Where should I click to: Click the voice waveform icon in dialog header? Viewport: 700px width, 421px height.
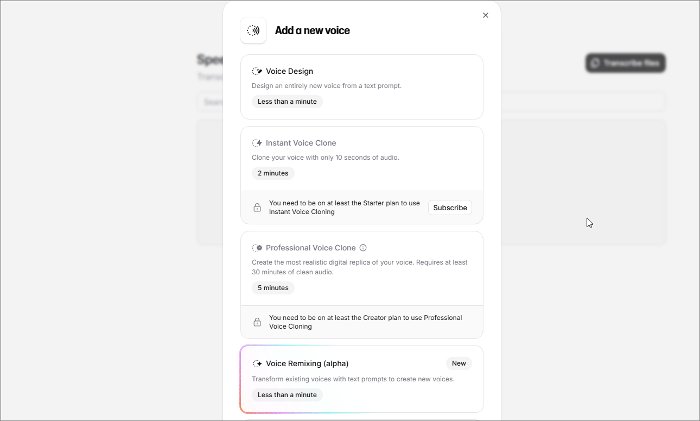253,31
